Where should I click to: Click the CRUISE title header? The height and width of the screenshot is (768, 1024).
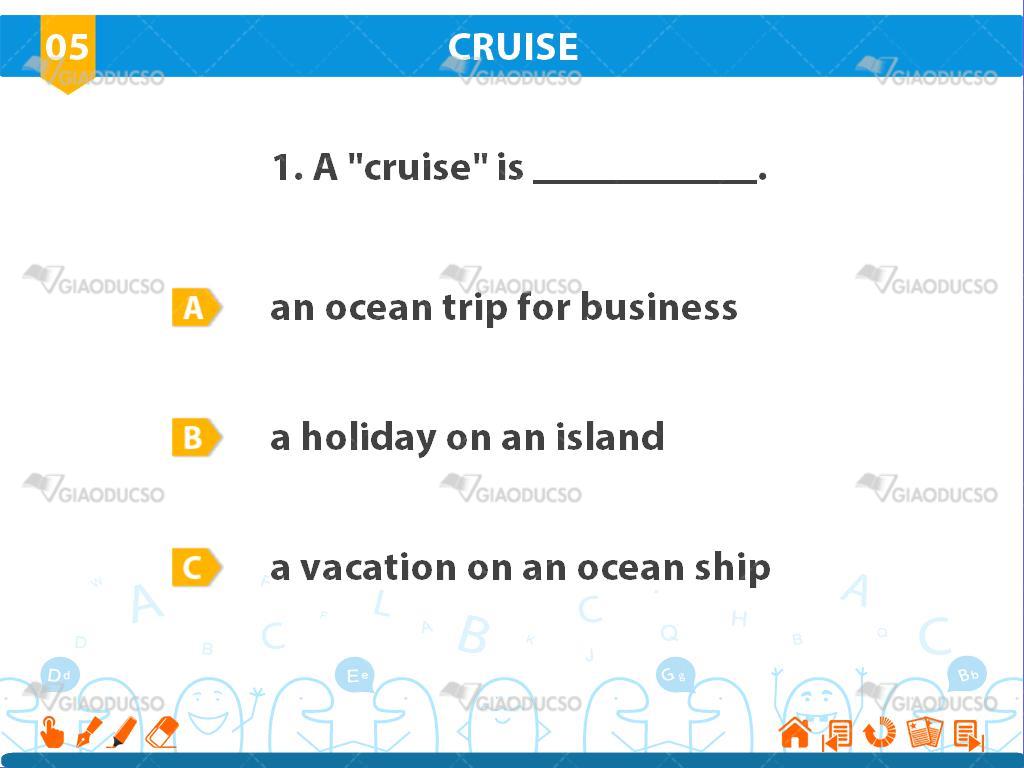pyautogui.click(x=513, y=46)
